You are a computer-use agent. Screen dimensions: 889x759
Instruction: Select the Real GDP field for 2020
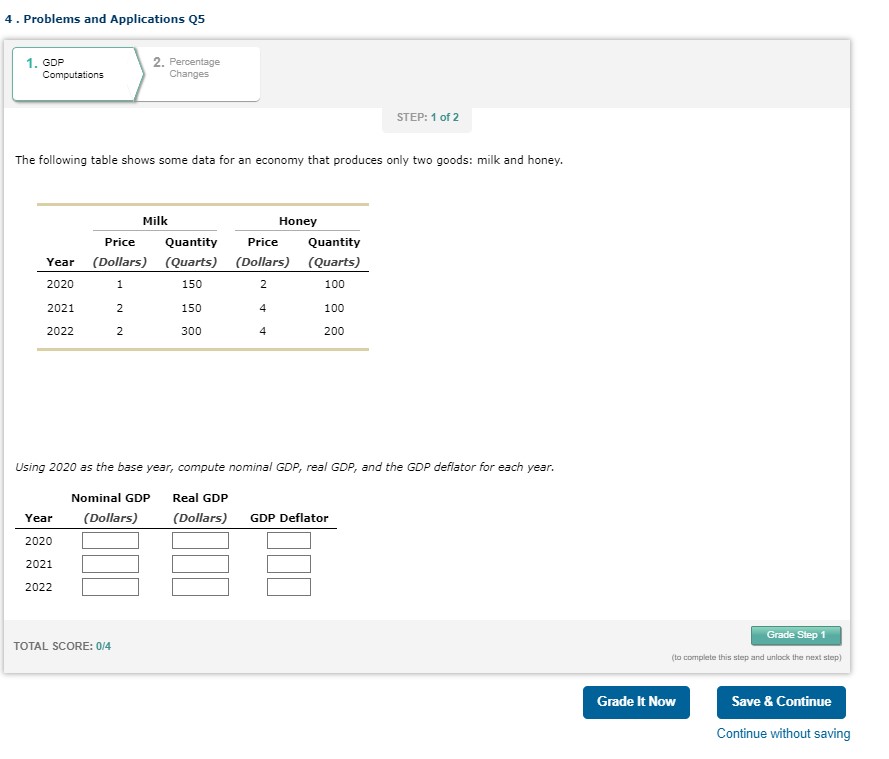200,540
